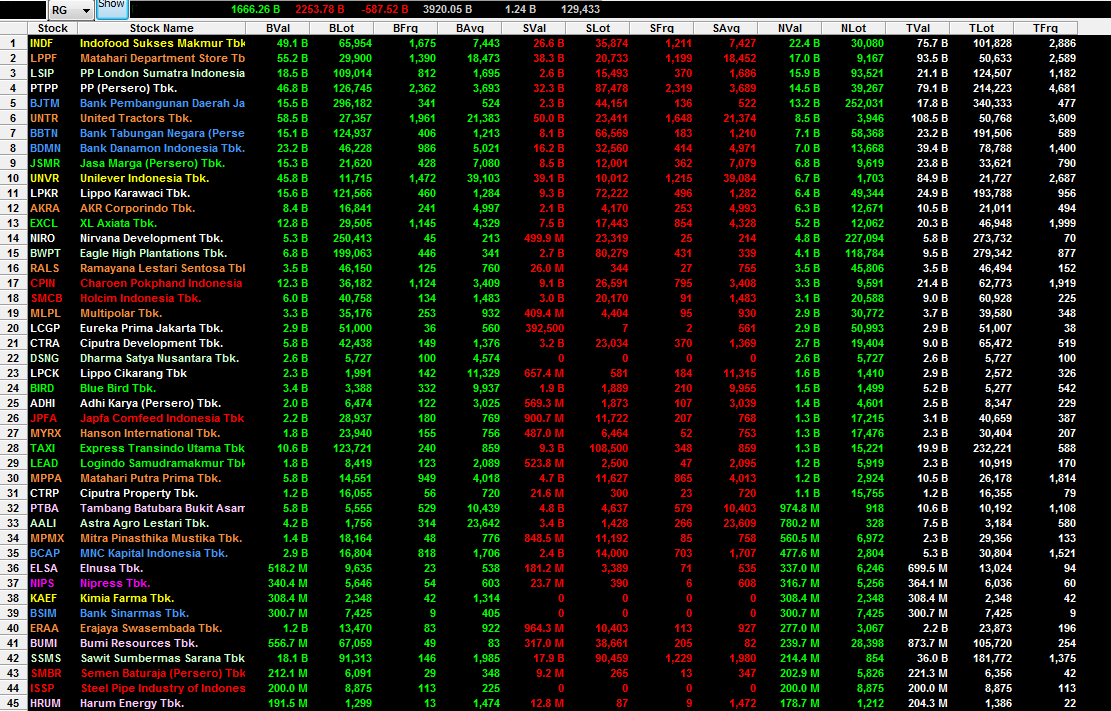
Task: Sort by the Stock Name column header
Action: (162, 28)
